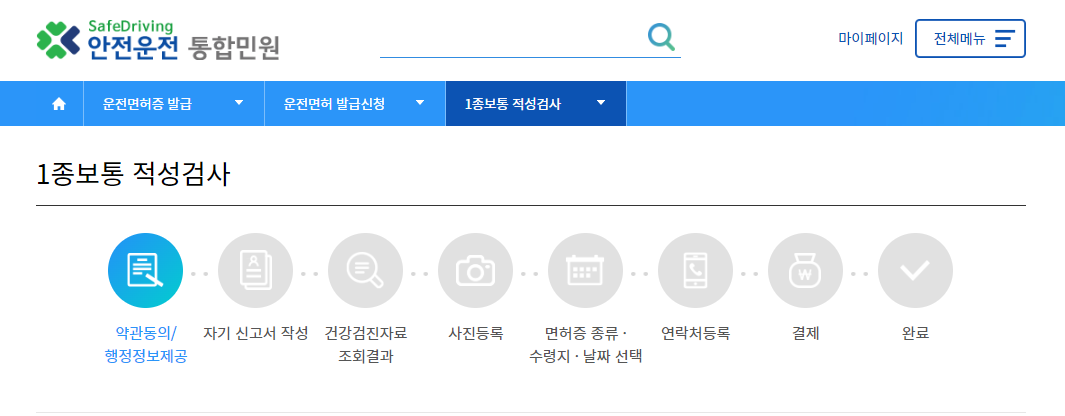Click the hamburger lines icon in 전체메뉴
Viewport: 1065px width, 416px height.
1005,39
